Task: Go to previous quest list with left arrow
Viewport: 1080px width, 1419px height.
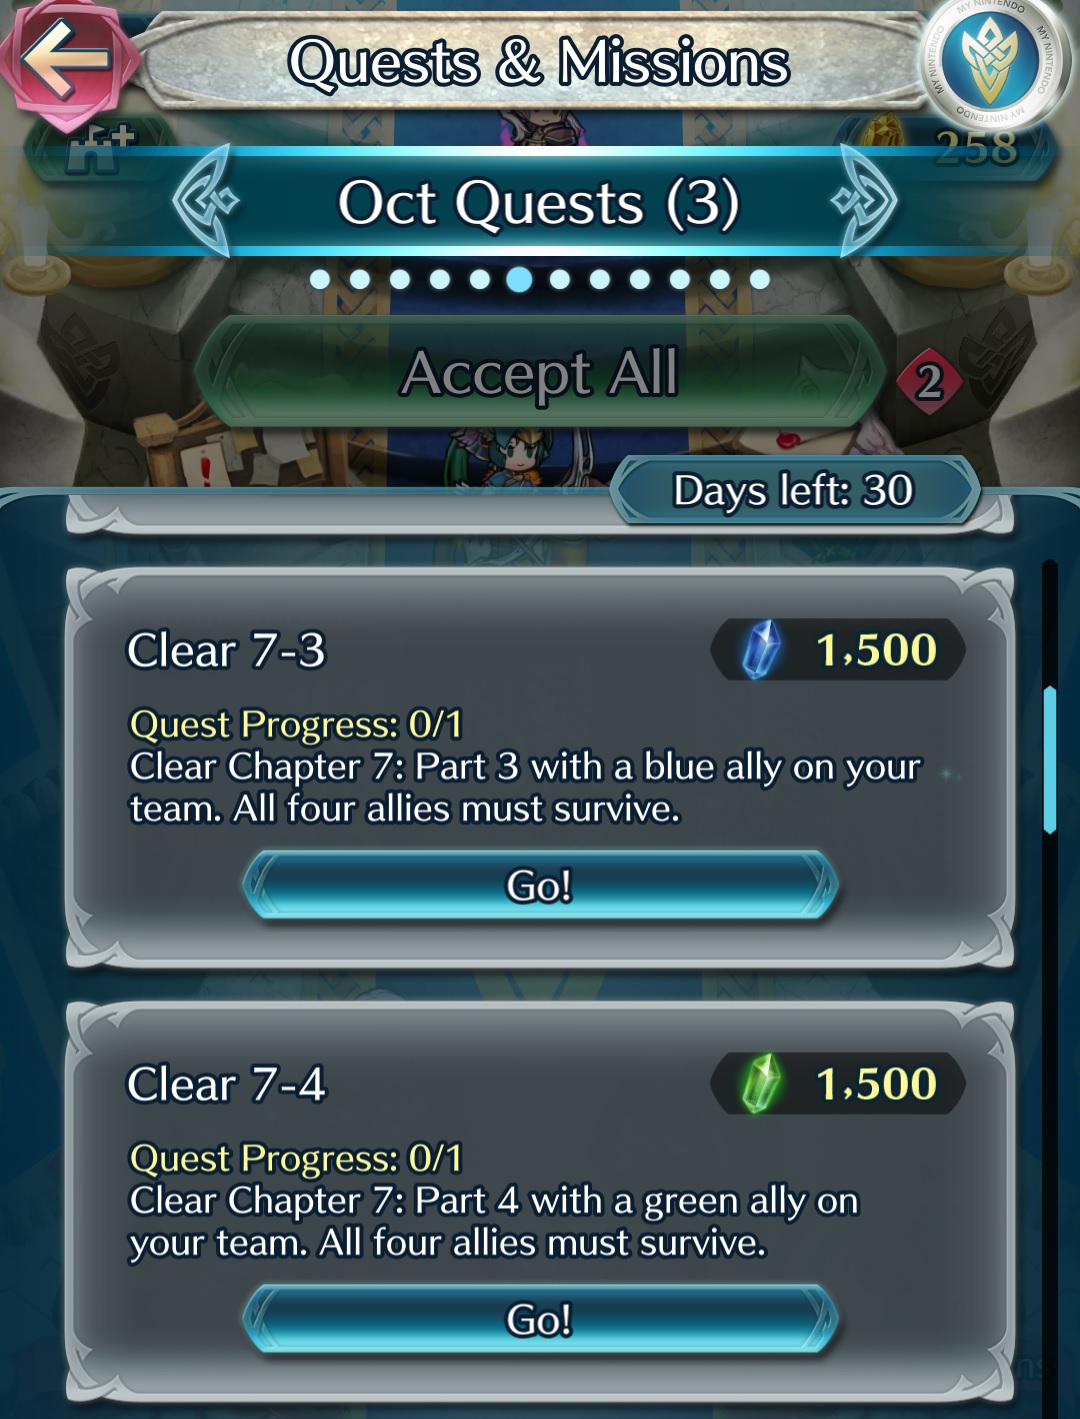Action: [205, 200]
